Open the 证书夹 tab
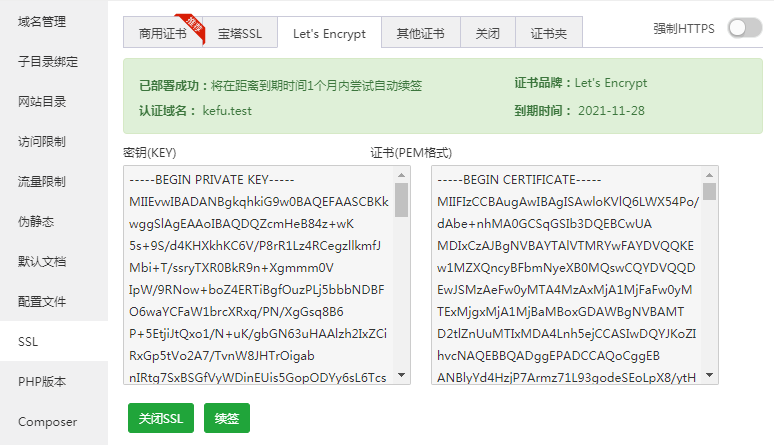 tap(548, 33)
